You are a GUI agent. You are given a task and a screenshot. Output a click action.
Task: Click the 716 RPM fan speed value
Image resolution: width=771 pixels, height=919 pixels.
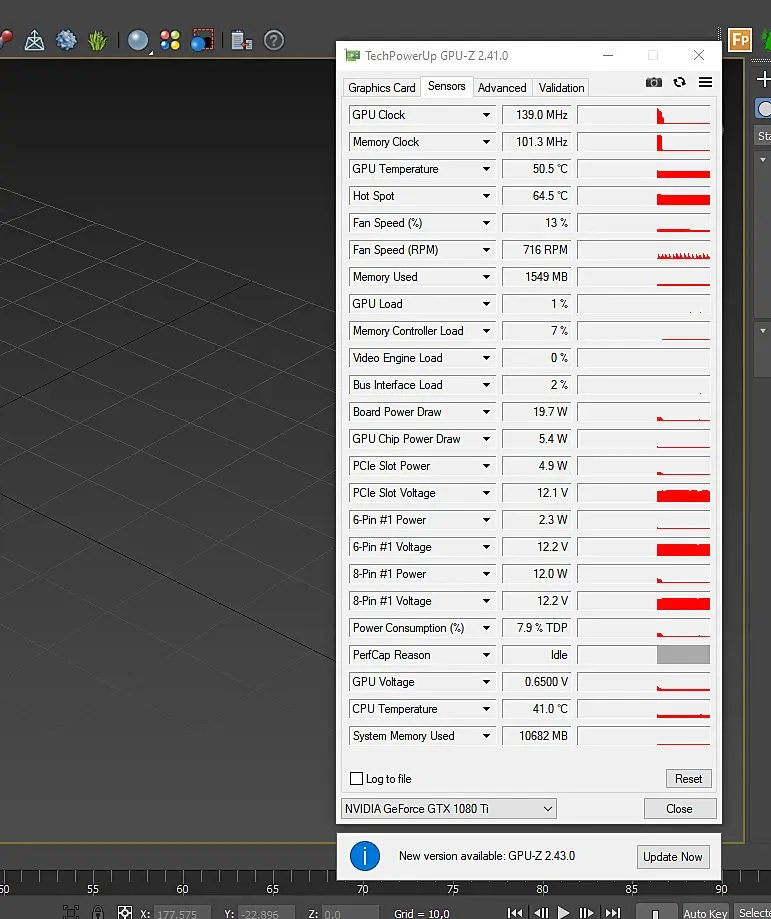tap(536, 250)
